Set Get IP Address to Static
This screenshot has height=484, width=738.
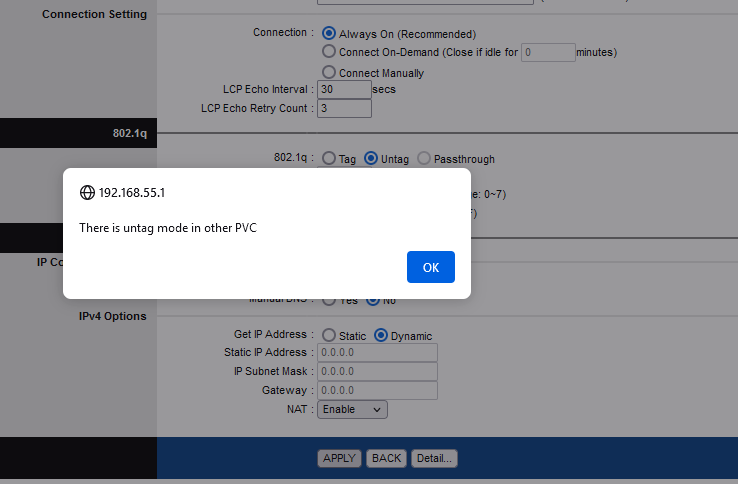click(328, 336)
